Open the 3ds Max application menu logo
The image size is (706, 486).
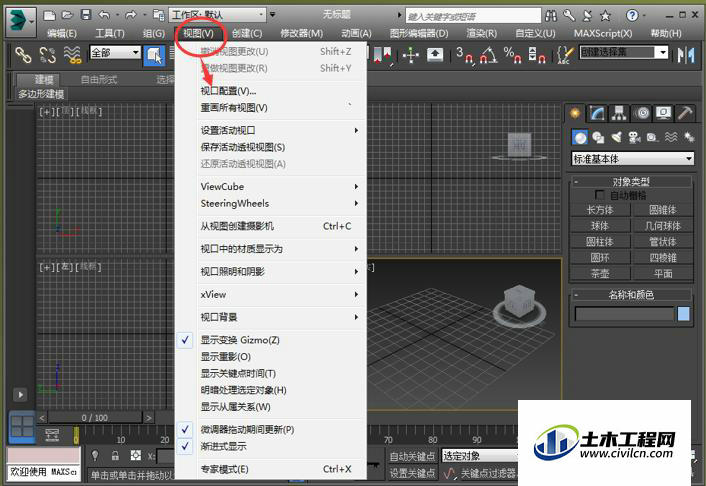point(20,22)
